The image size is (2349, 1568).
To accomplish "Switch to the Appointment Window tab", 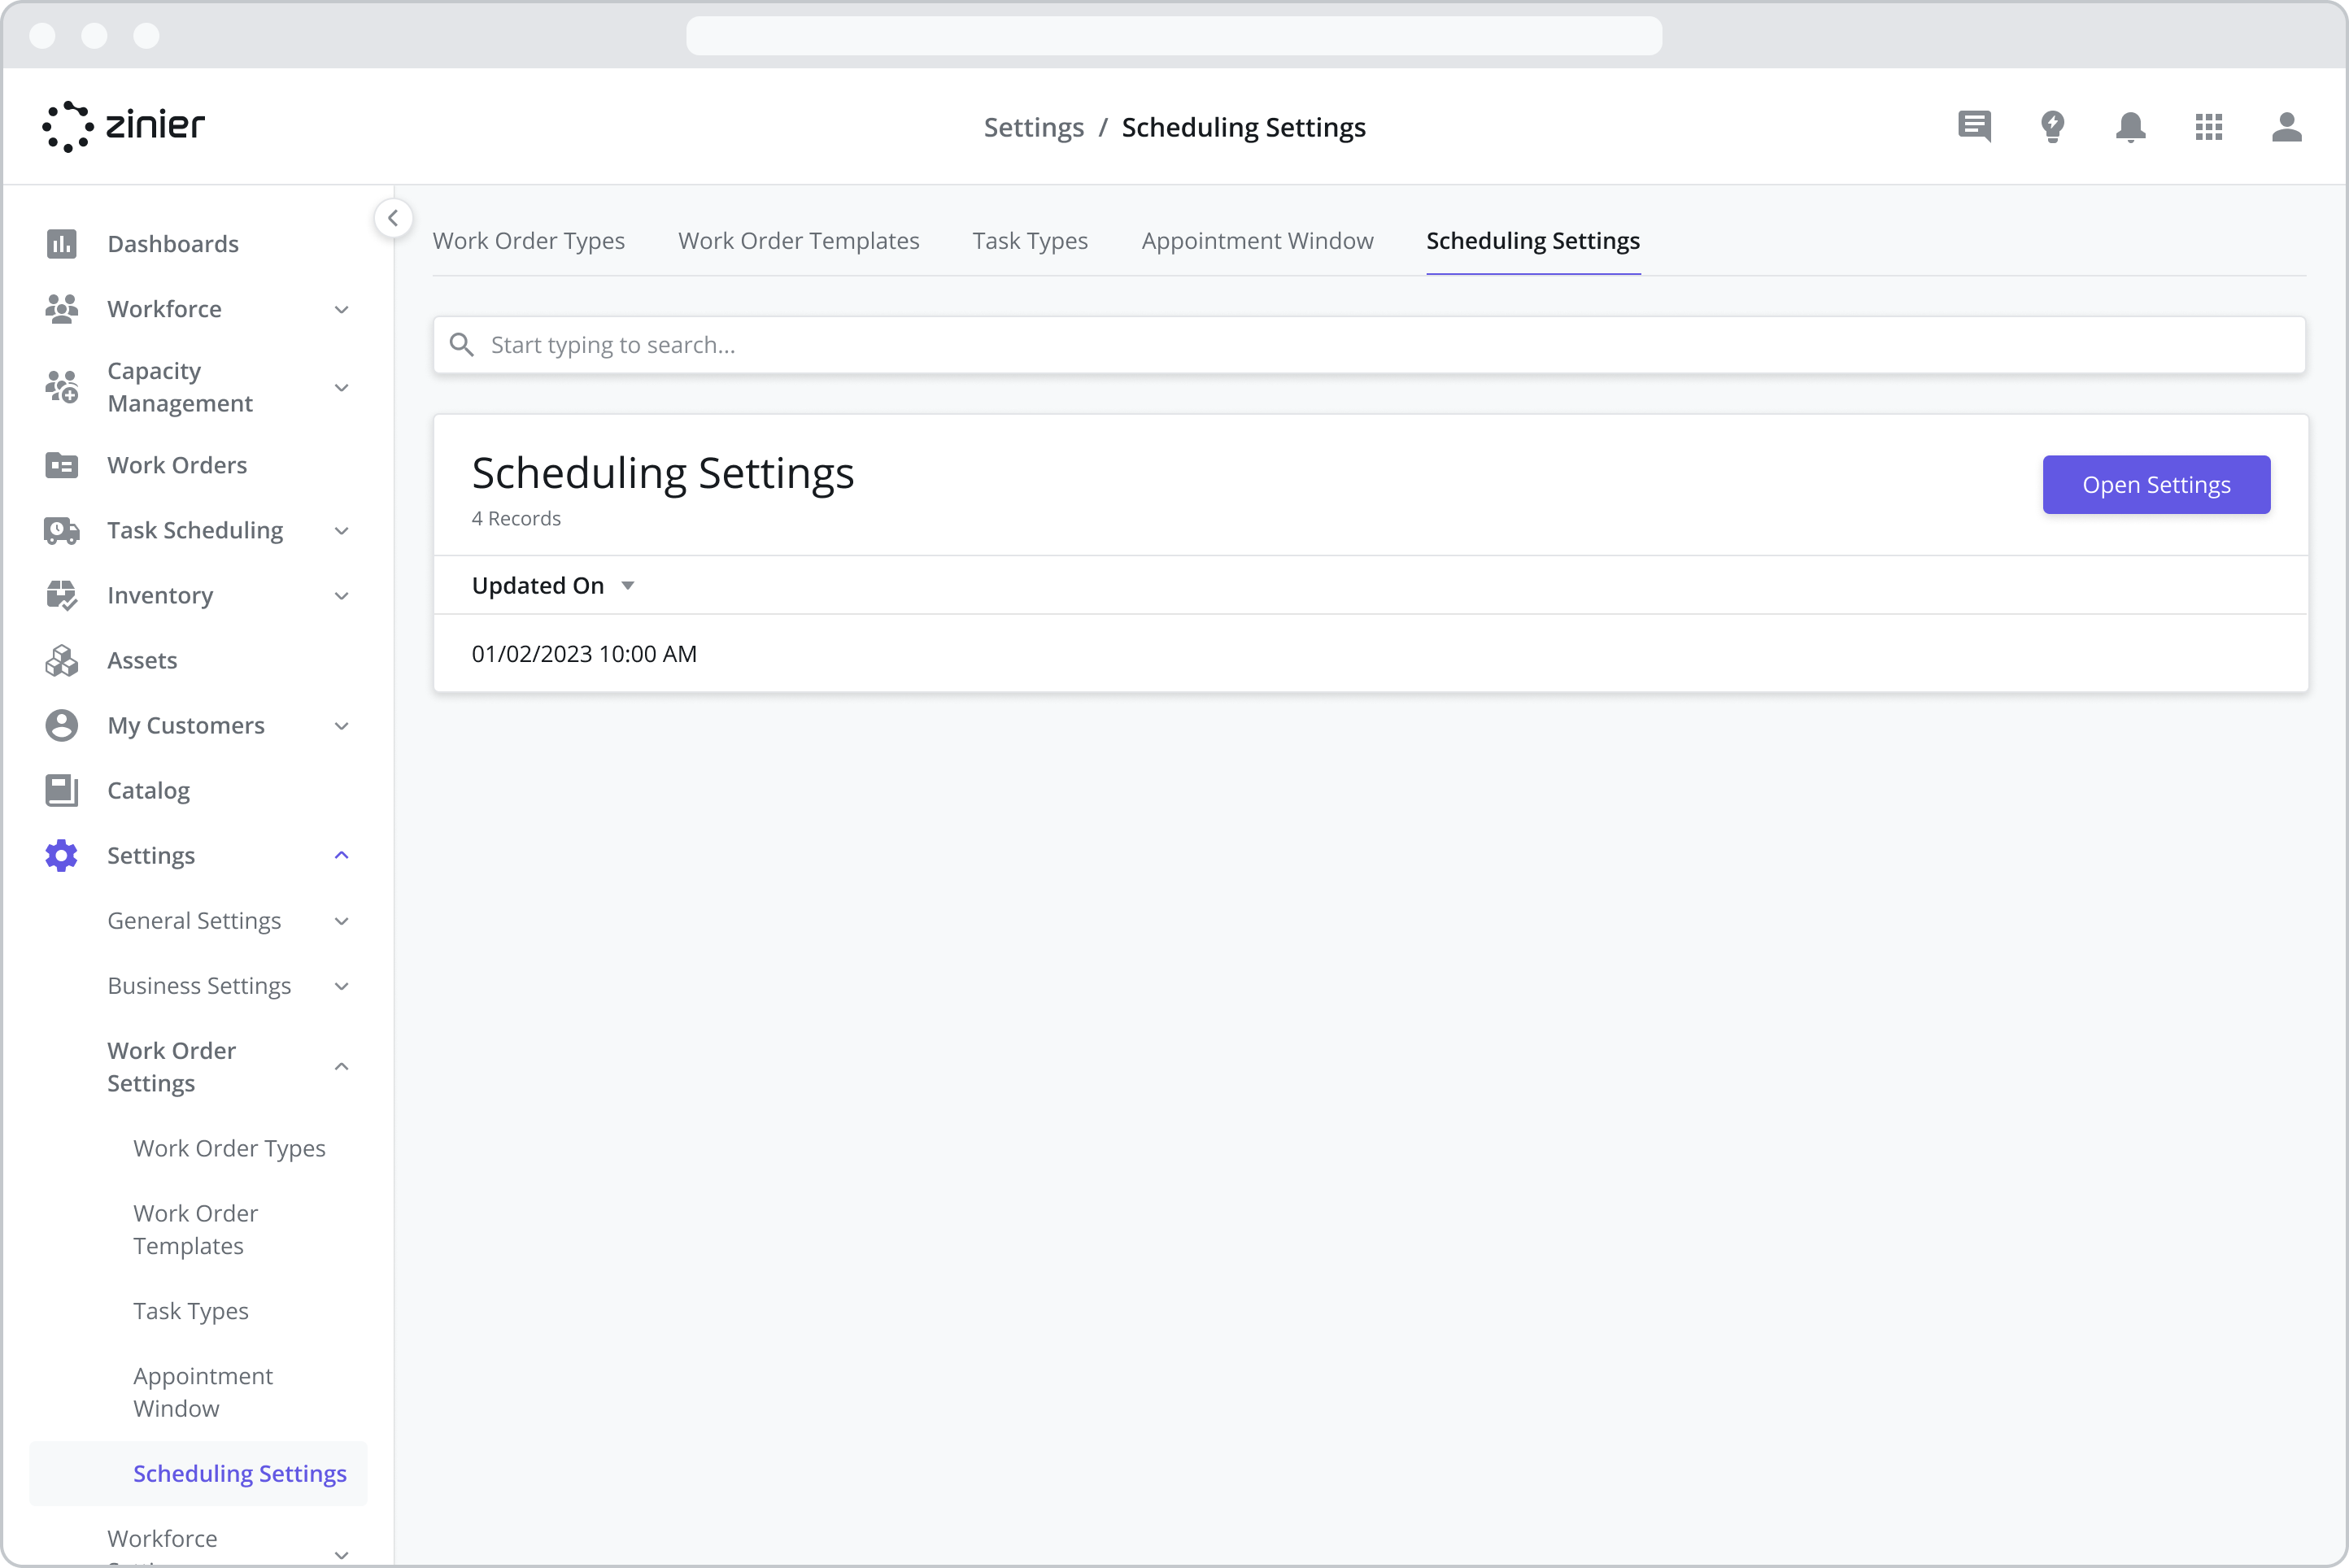I will [x=1257, y=241].
